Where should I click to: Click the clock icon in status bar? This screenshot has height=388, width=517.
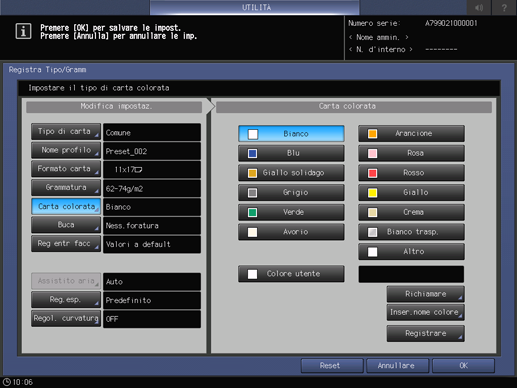coord(7,382)
